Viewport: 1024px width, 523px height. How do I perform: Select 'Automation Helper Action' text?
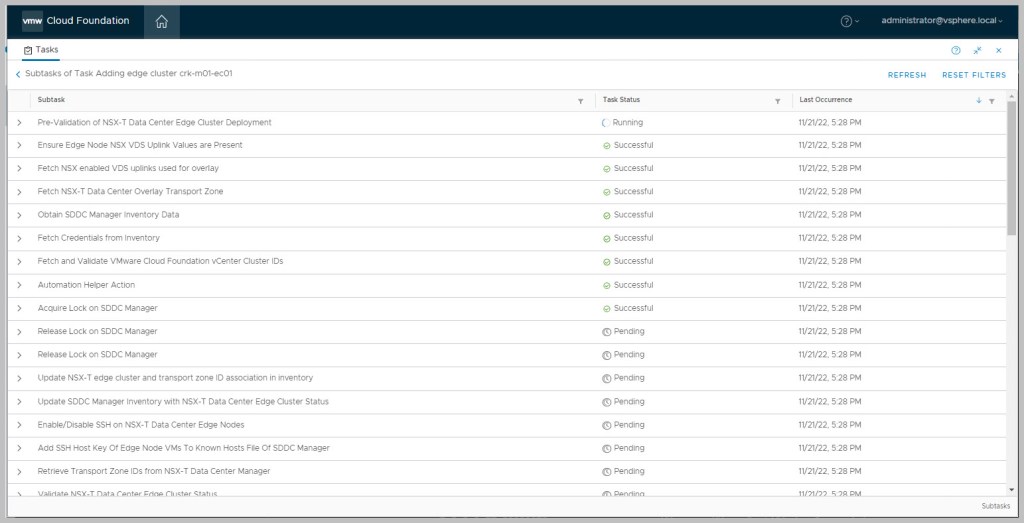click(86, 285)
